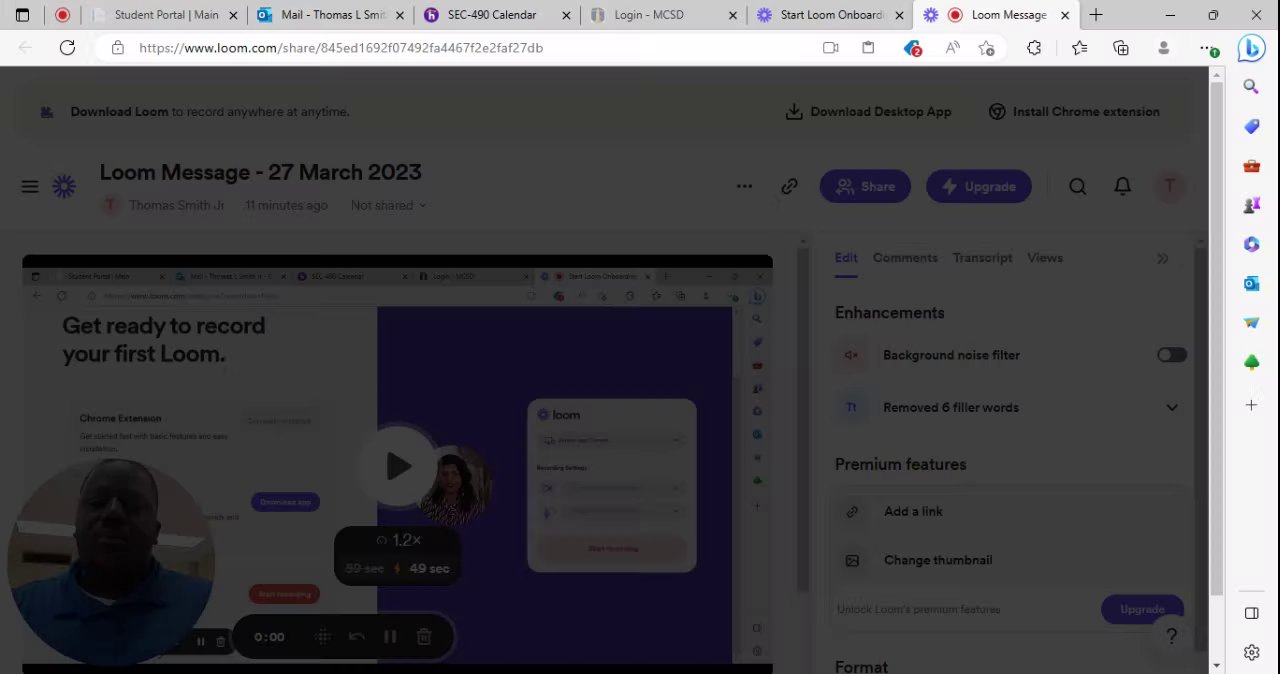
Task: Open Edge sidebar settings gear
Action: (x=1251, y=653)
